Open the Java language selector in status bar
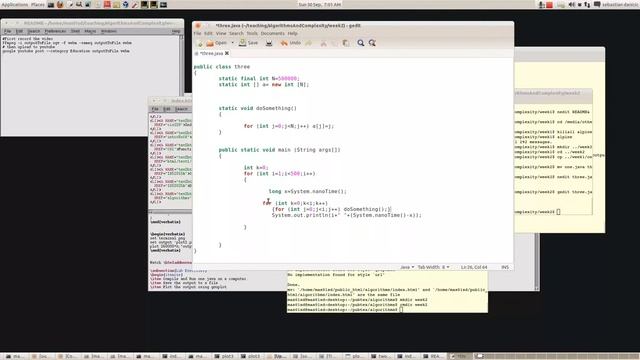This screenshot has height=360, width=640. pos(407,267)
